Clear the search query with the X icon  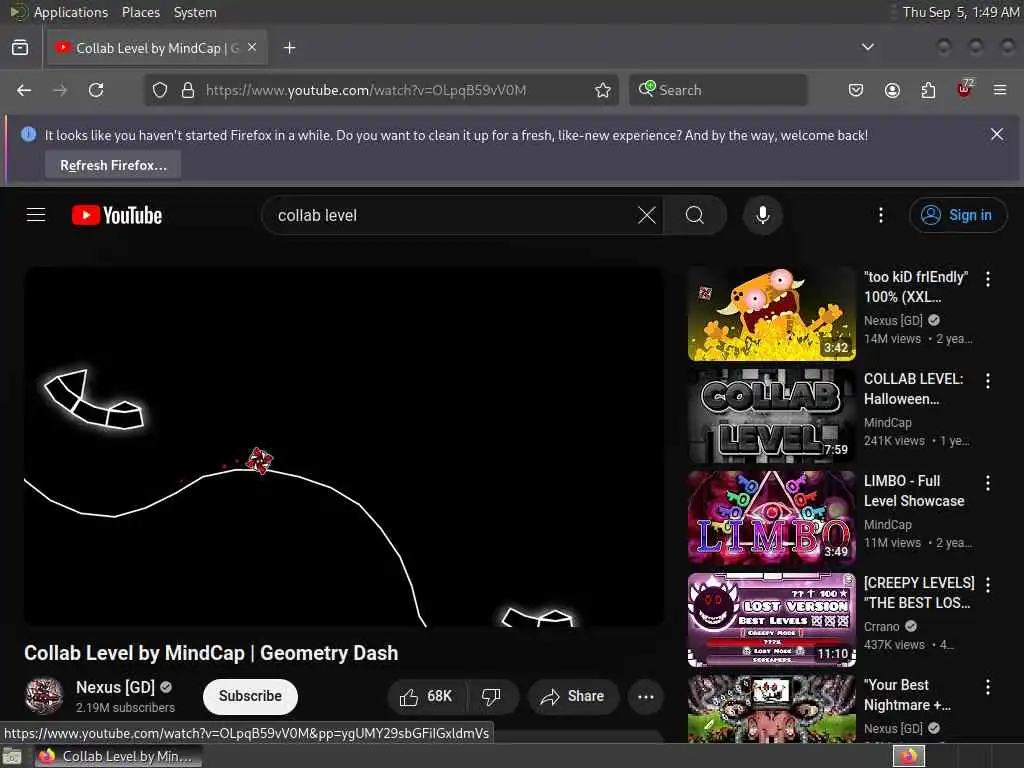point(647,215)
